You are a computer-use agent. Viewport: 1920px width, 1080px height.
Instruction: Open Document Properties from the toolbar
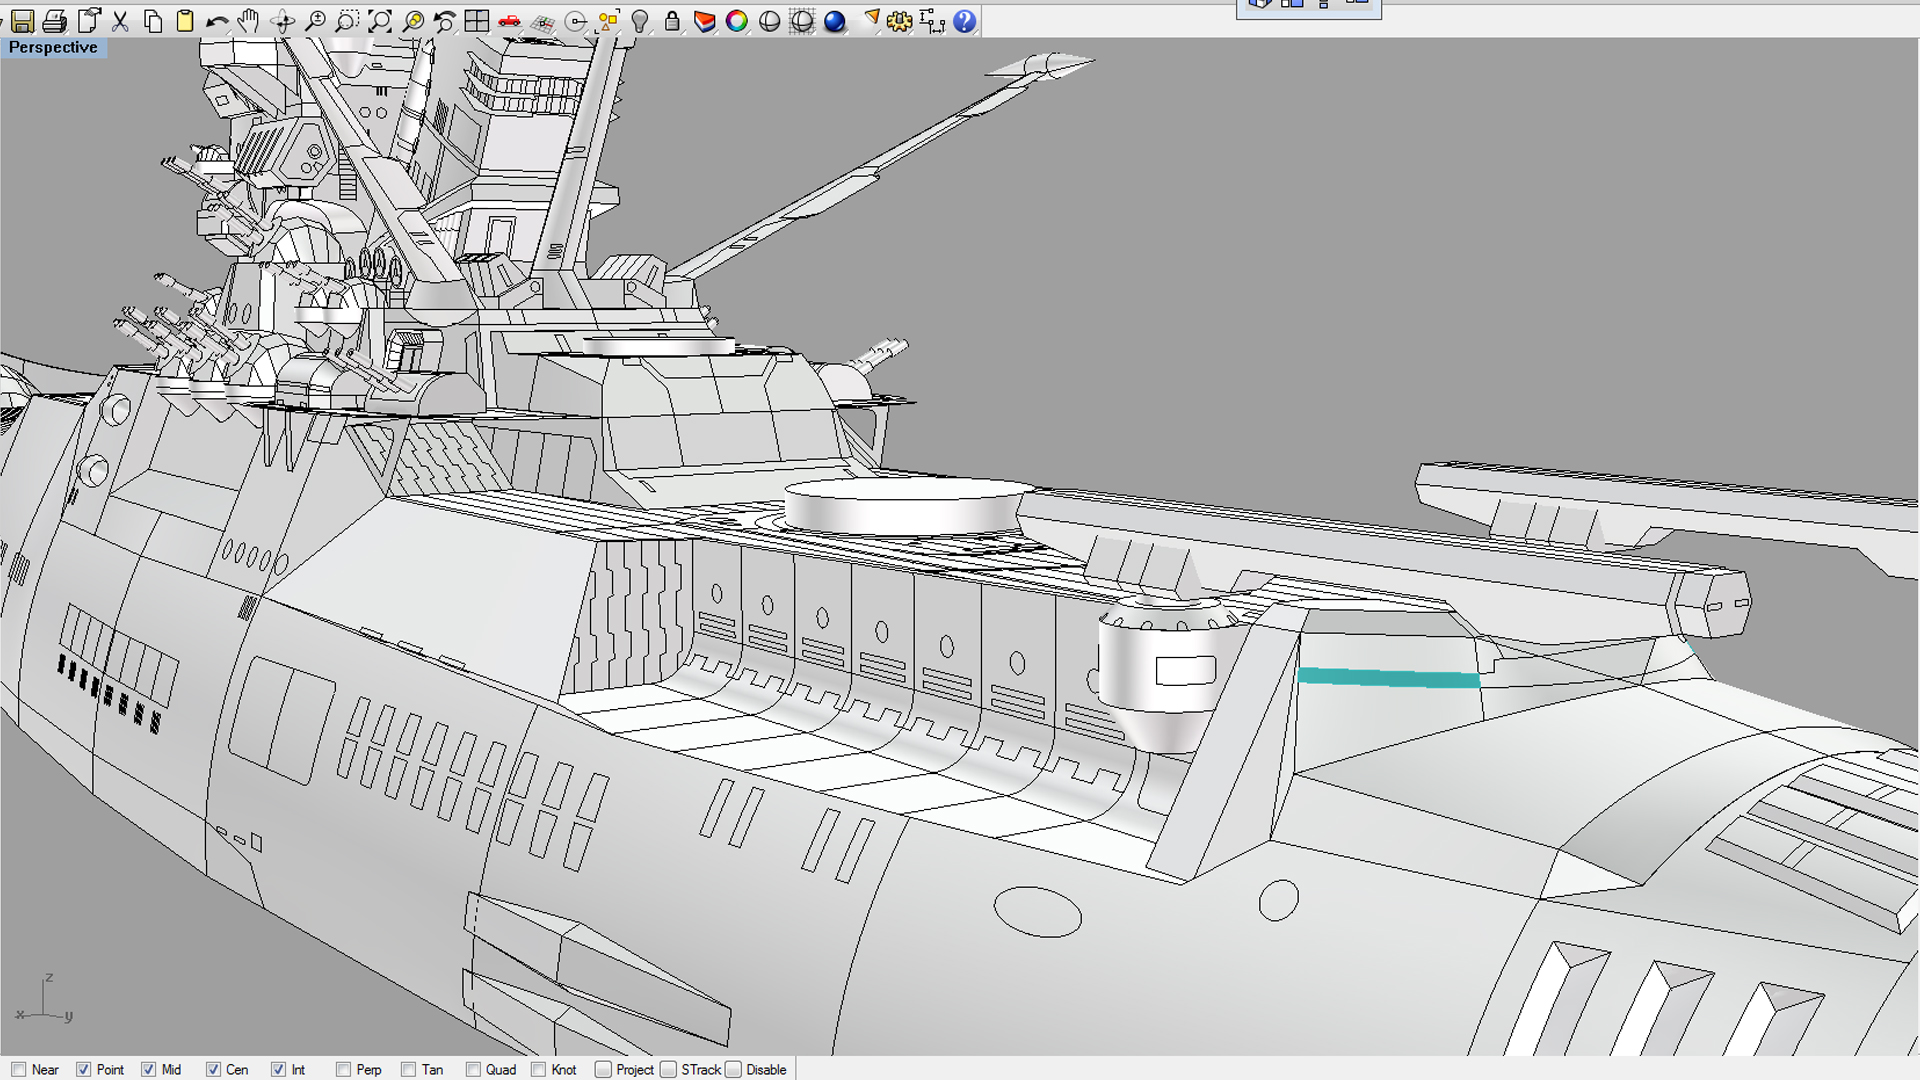[x=88, y=21]
